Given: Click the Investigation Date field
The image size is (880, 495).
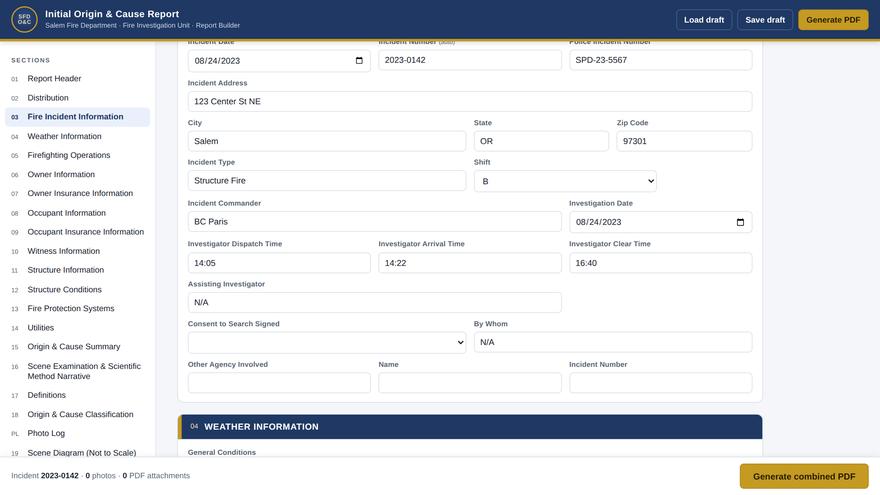Looking at the screenshot, I should click(661, 222).
